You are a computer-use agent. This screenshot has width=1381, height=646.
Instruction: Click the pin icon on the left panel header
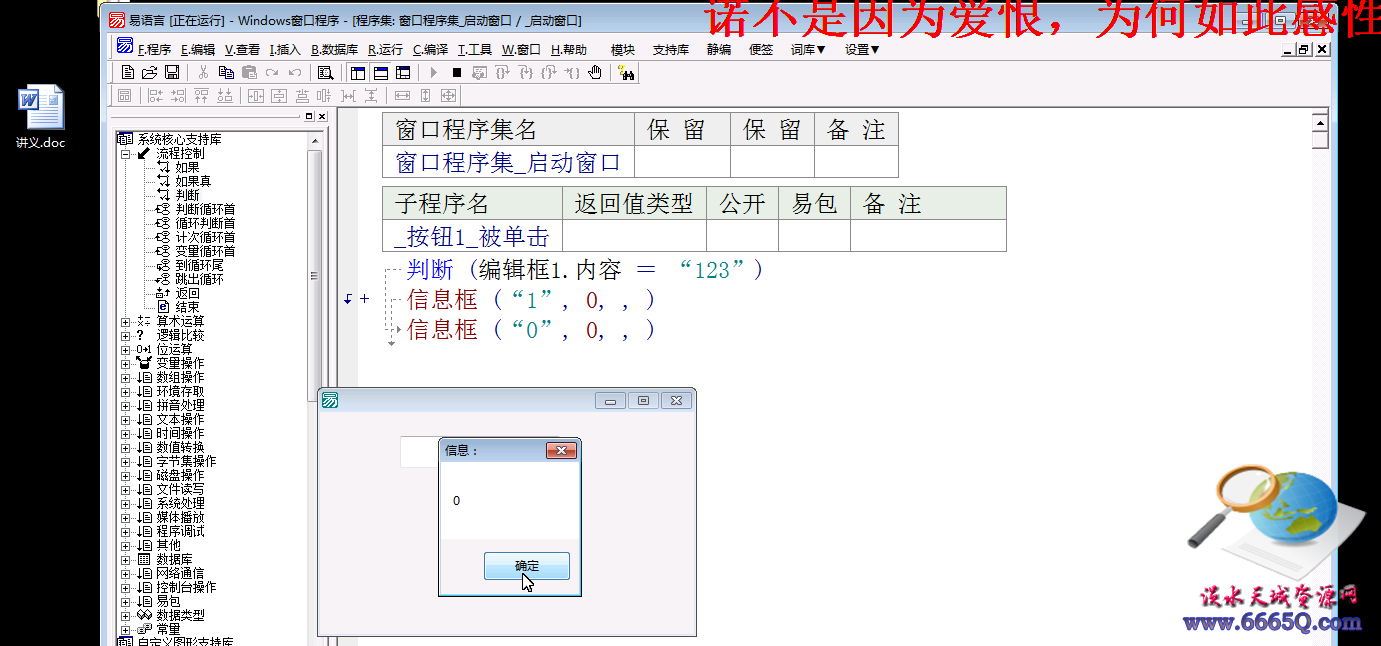pos(309,117)
